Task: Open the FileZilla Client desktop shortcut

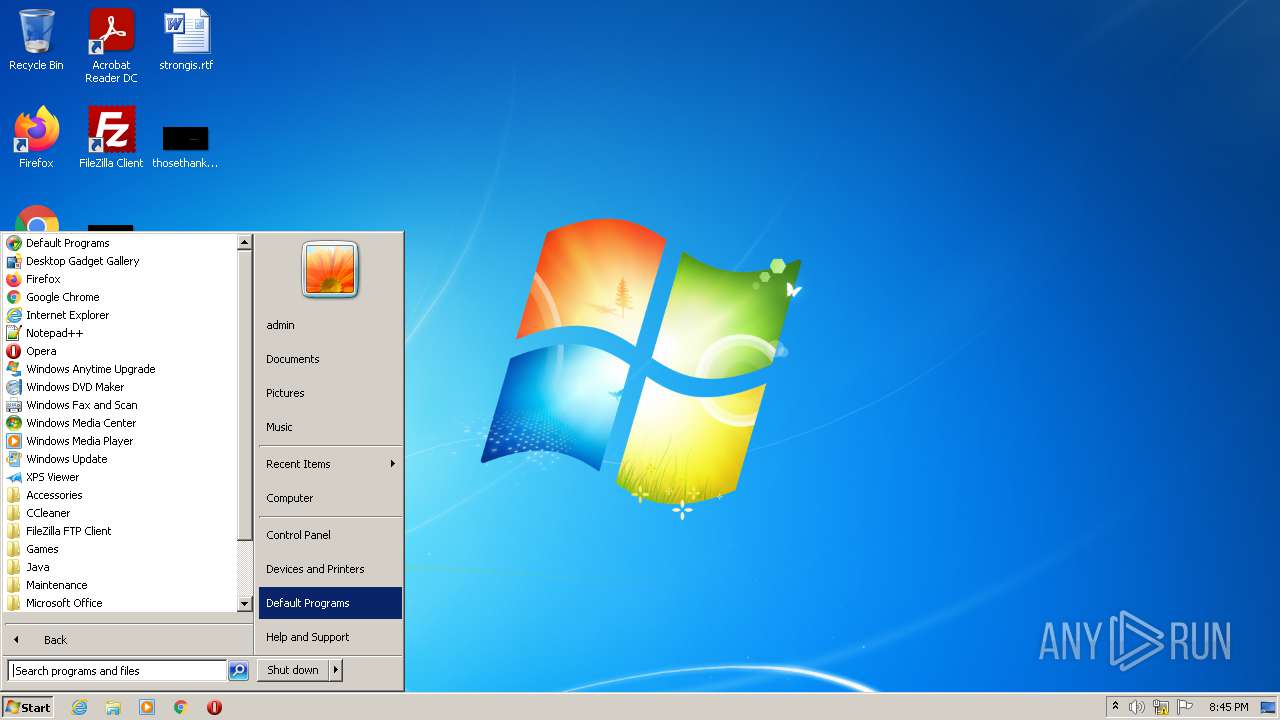Action: coord(111,137)
